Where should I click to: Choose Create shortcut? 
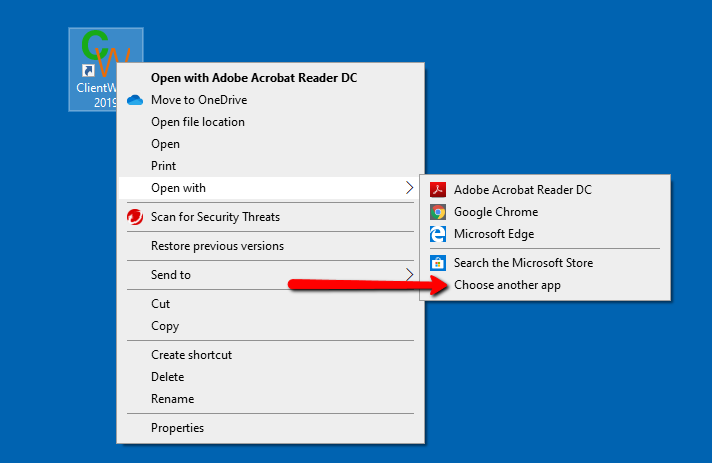pos(271,355)
